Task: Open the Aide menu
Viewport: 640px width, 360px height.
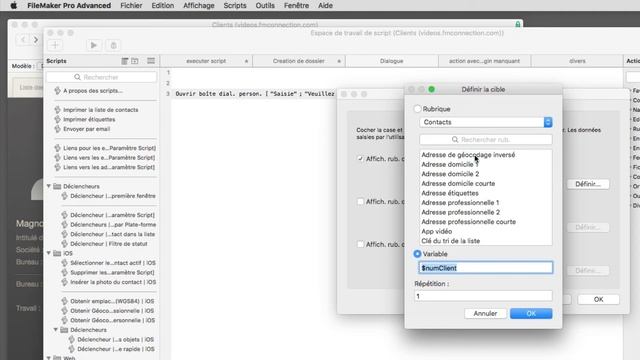Action: 325,5
